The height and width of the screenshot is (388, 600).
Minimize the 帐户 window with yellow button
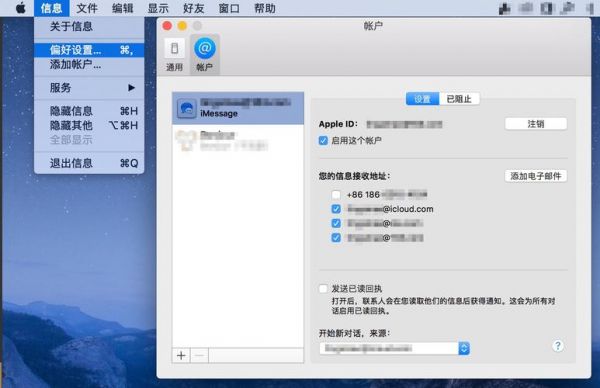point(182,26)
